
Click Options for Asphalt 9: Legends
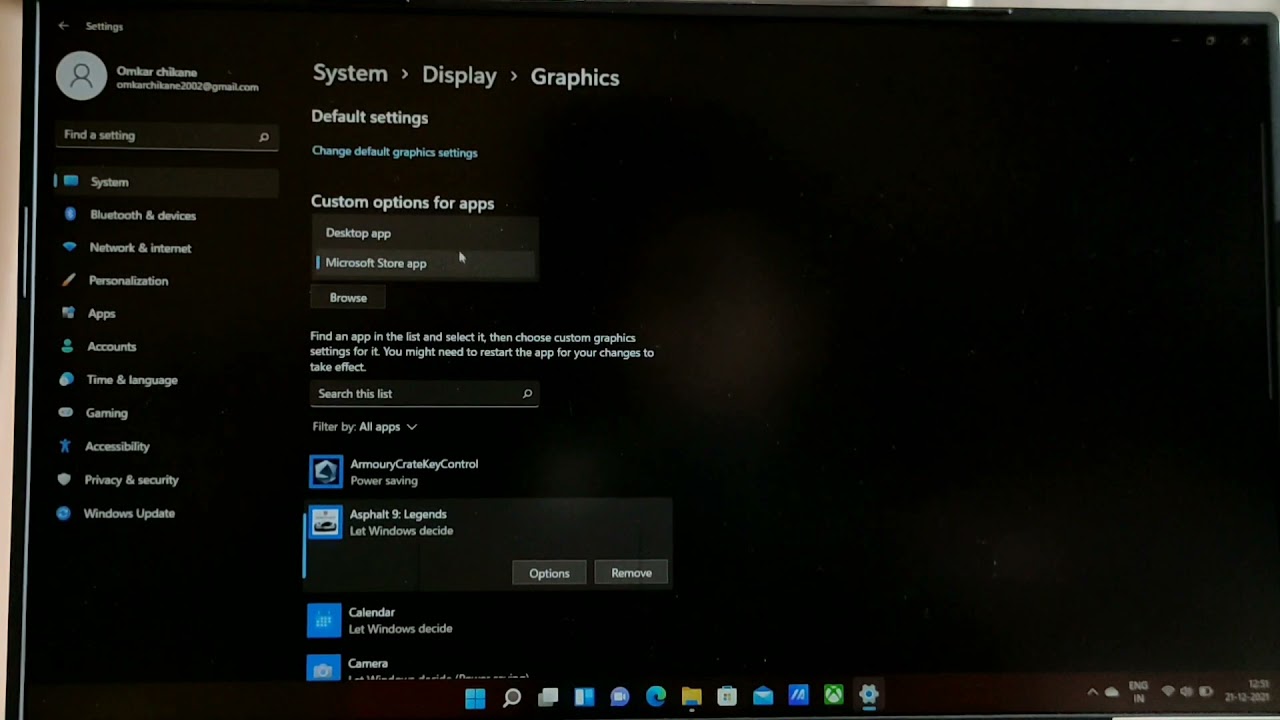pos(549,573)
